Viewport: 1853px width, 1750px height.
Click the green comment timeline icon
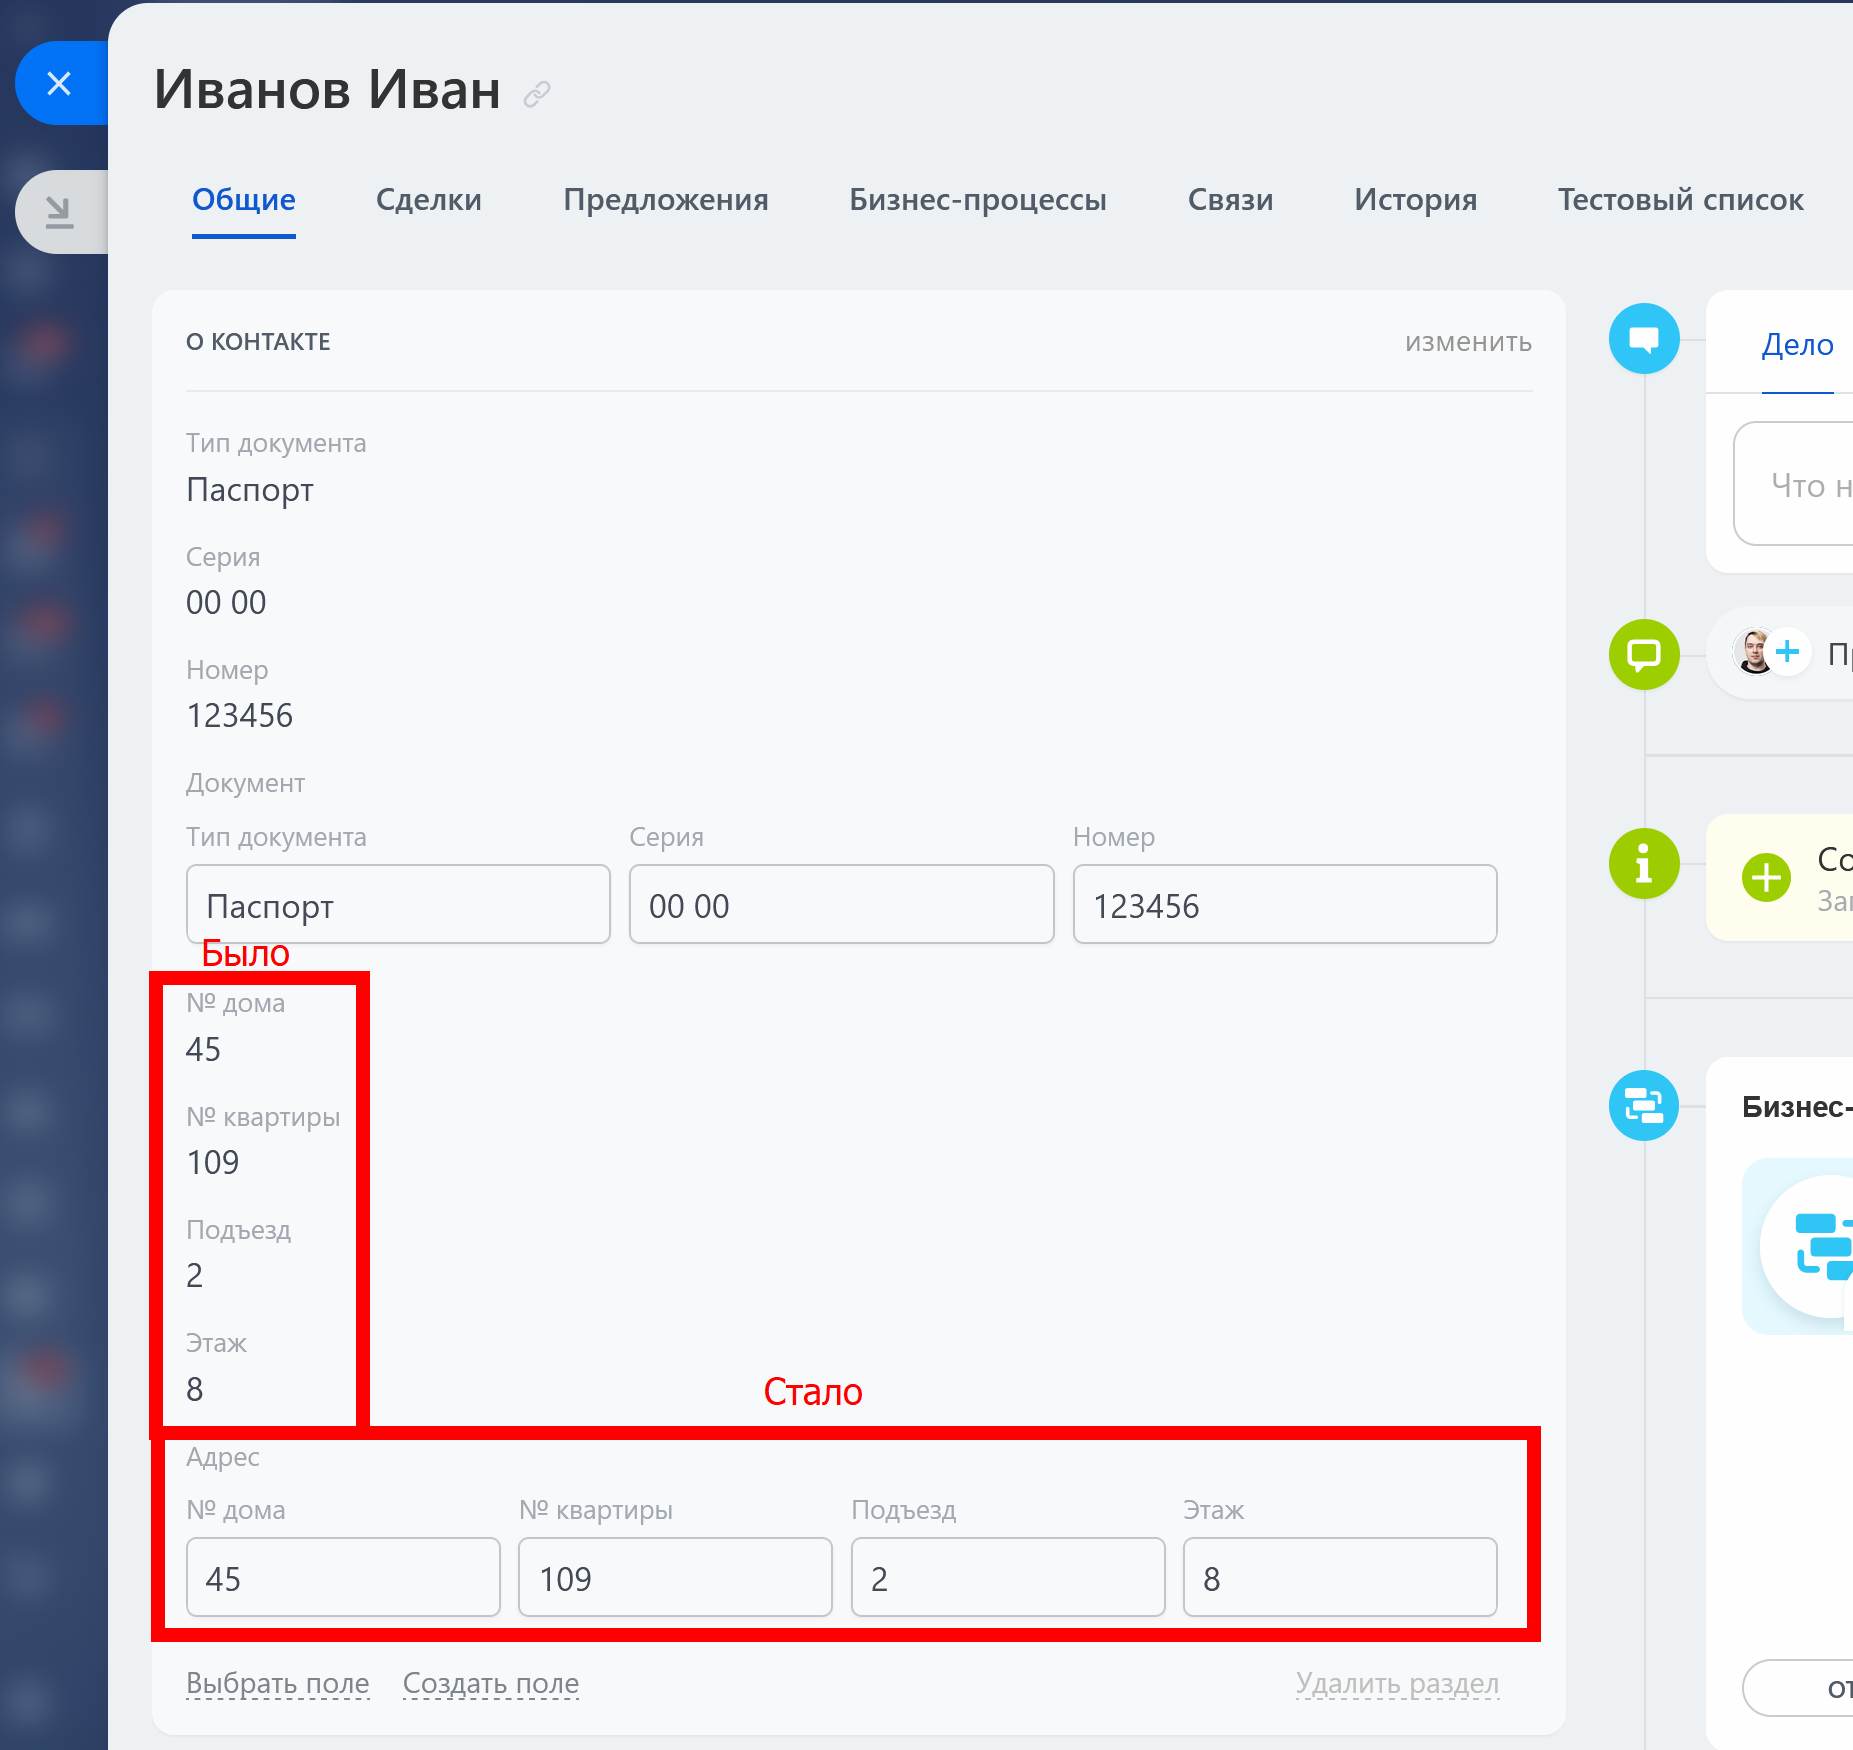1643,655
